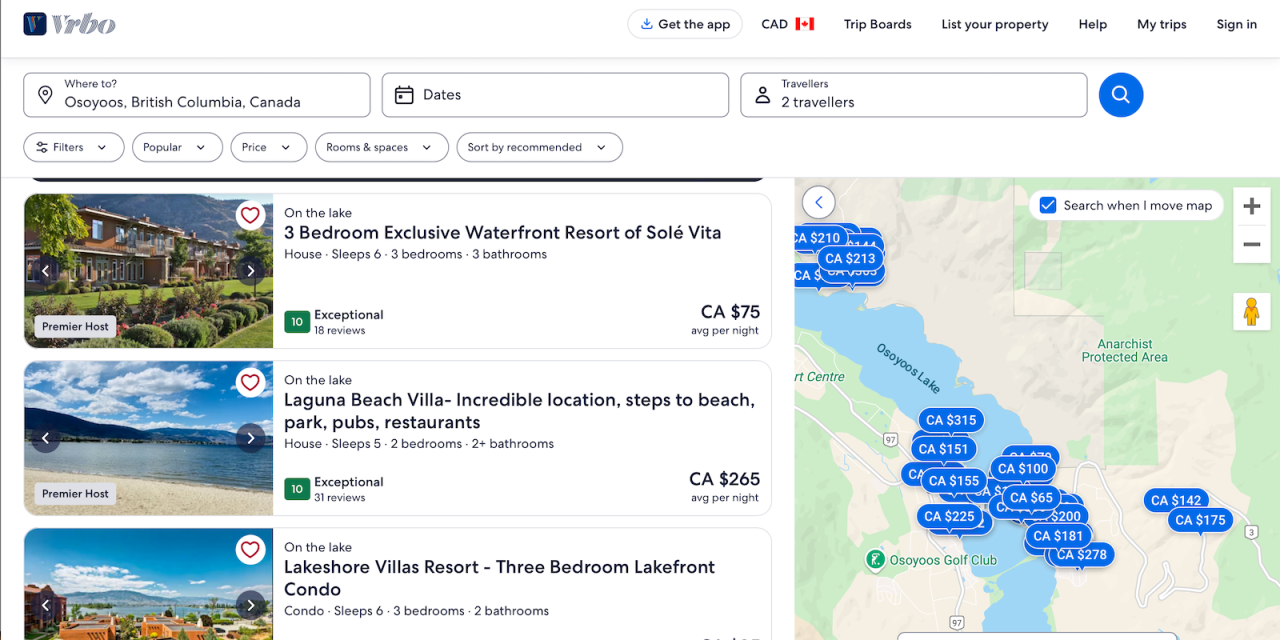Image resolution: width=1280 pixels, height=640 pixels.
Task: Select the Street View pegman icon
Action: tap(1252, 311)
